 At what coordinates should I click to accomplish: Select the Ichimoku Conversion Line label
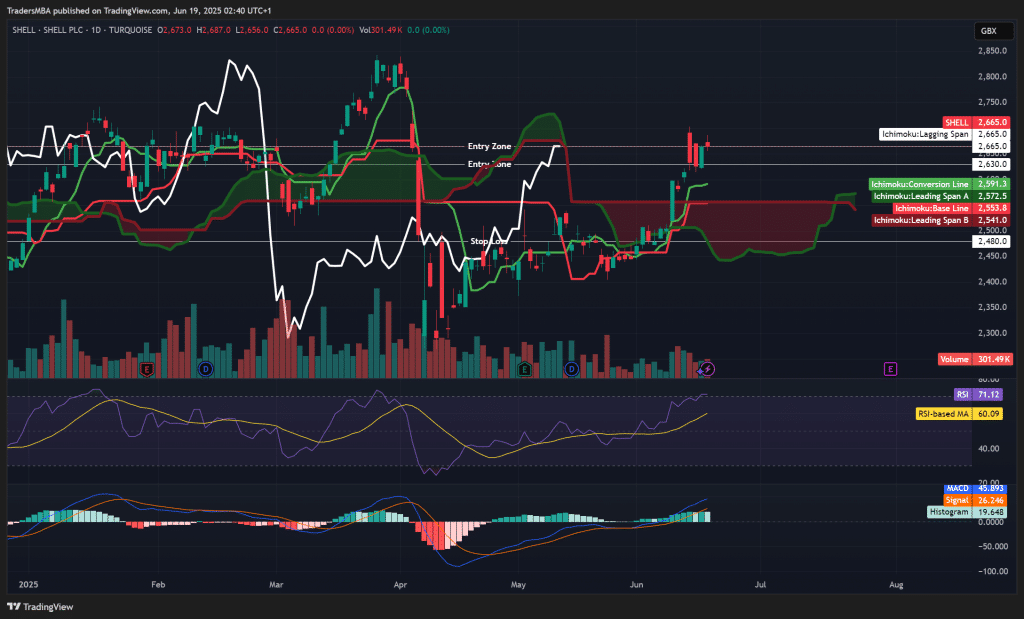coord(919,184)
